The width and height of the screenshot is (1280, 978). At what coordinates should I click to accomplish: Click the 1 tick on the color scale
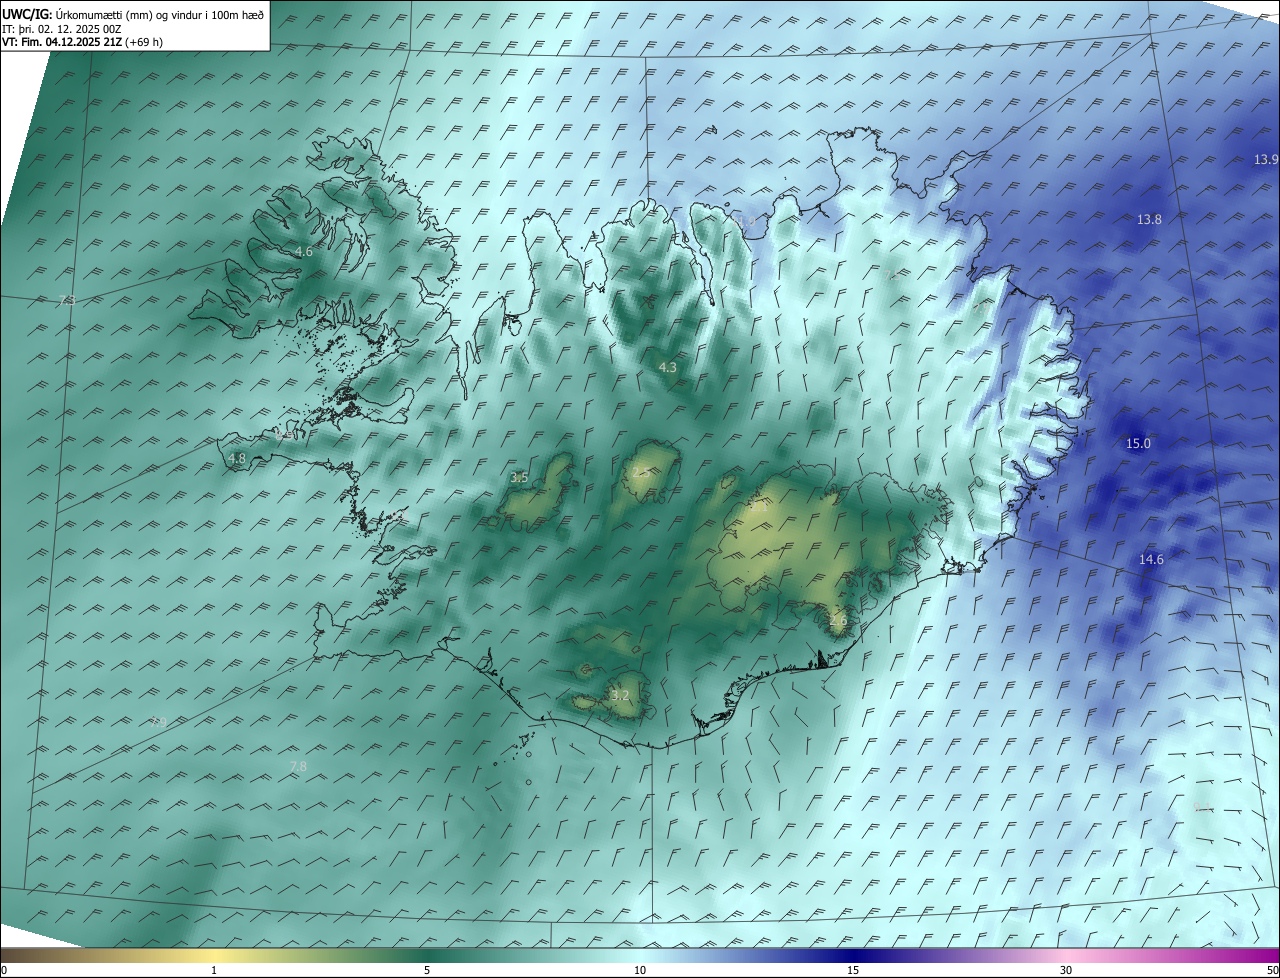pyautogui.click(x=214, y=970)
